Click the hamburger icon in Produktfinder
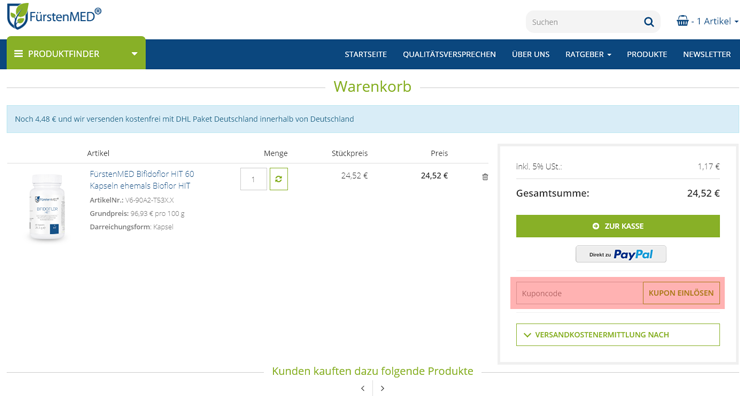This screenshot has width=740, height=396. (18, 54)
